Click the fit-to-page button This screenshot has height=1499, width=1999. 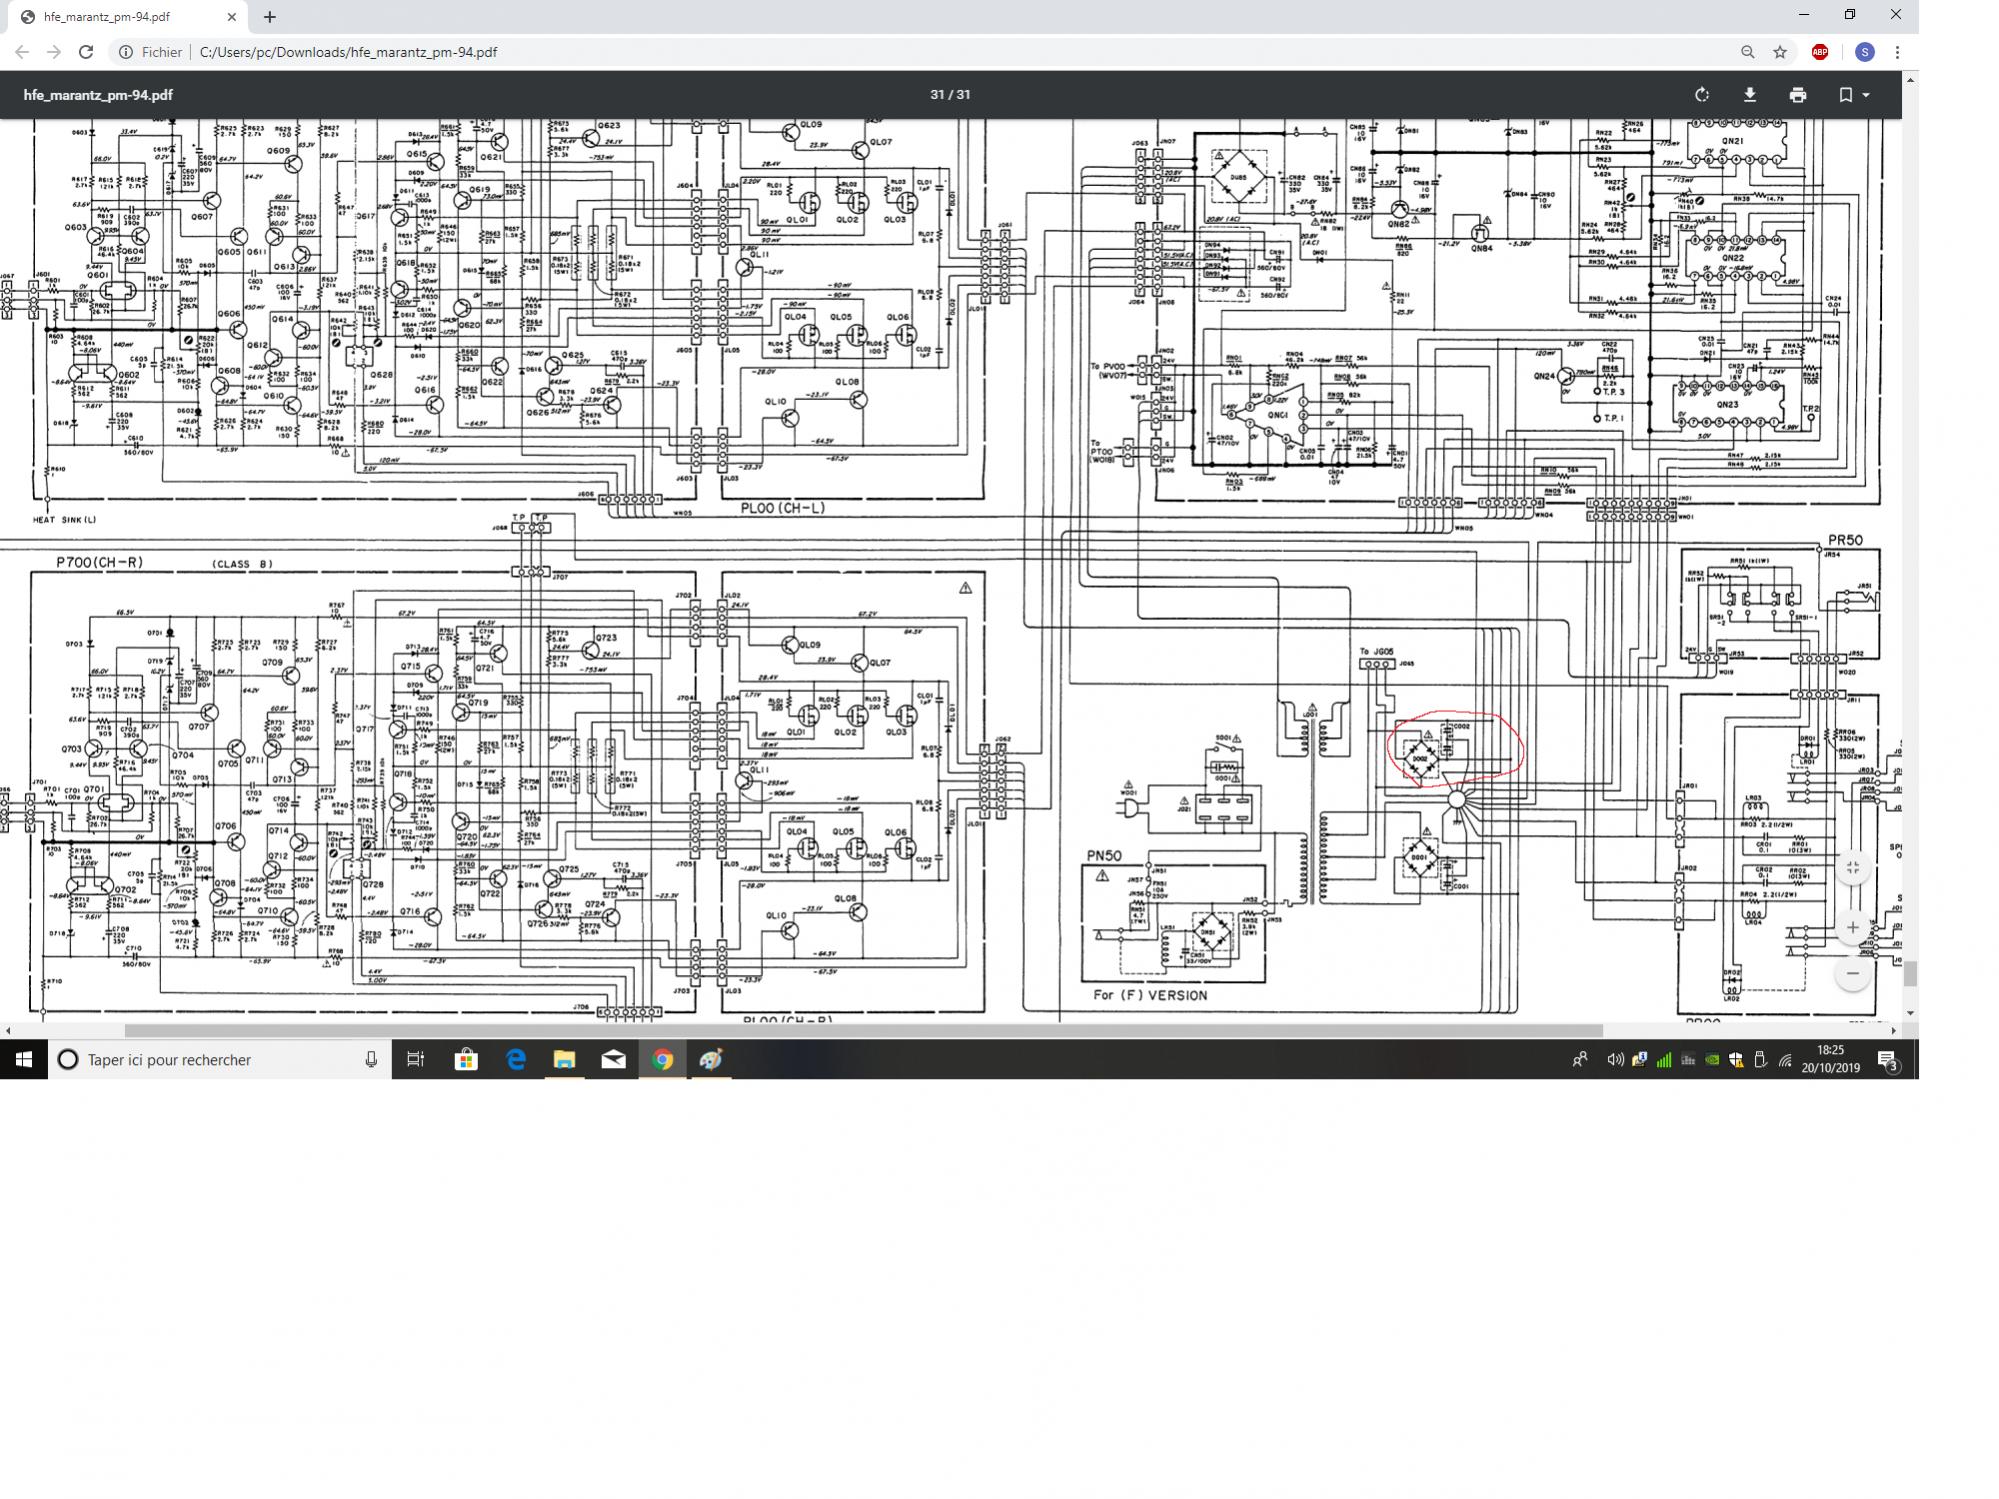[1853, 868]
